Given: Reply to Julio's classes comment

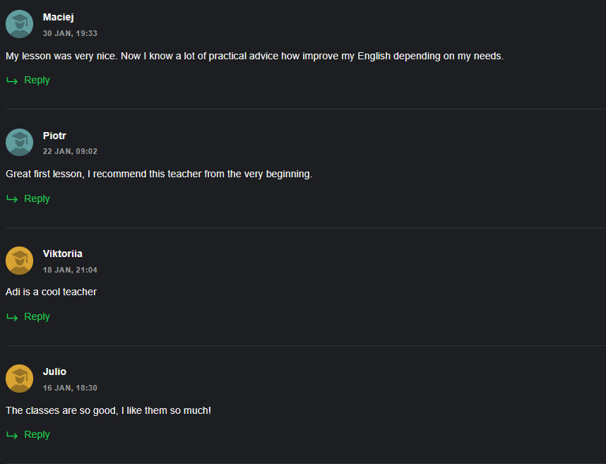Looking at the screenshot, I should pyautogui.click(x=37, y=435).
